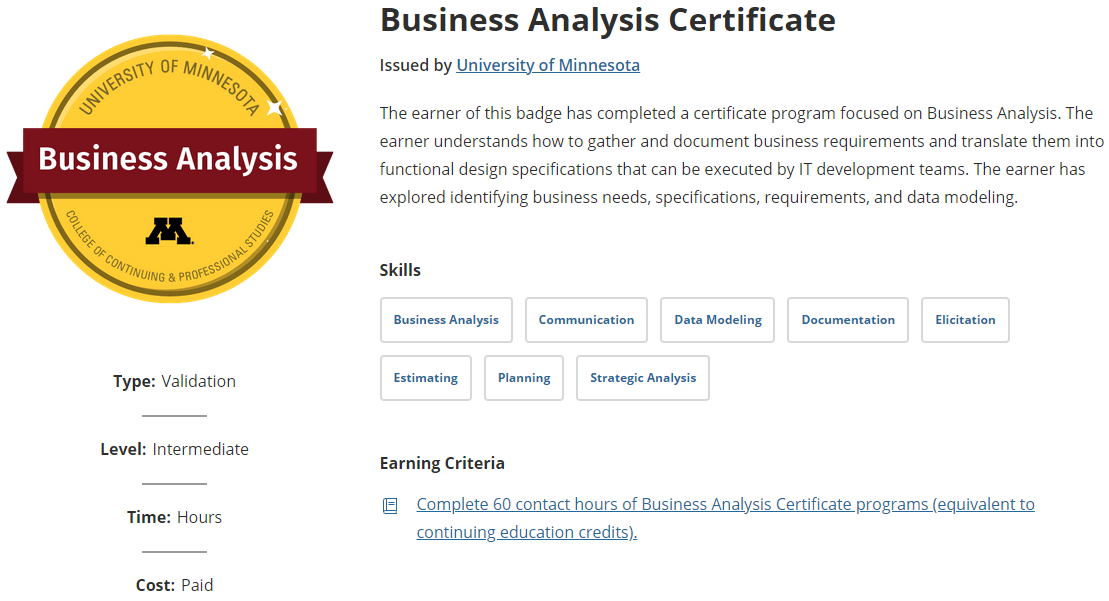
Task: Select the Elicitation skill tag
Action: [x=965, y=319]
